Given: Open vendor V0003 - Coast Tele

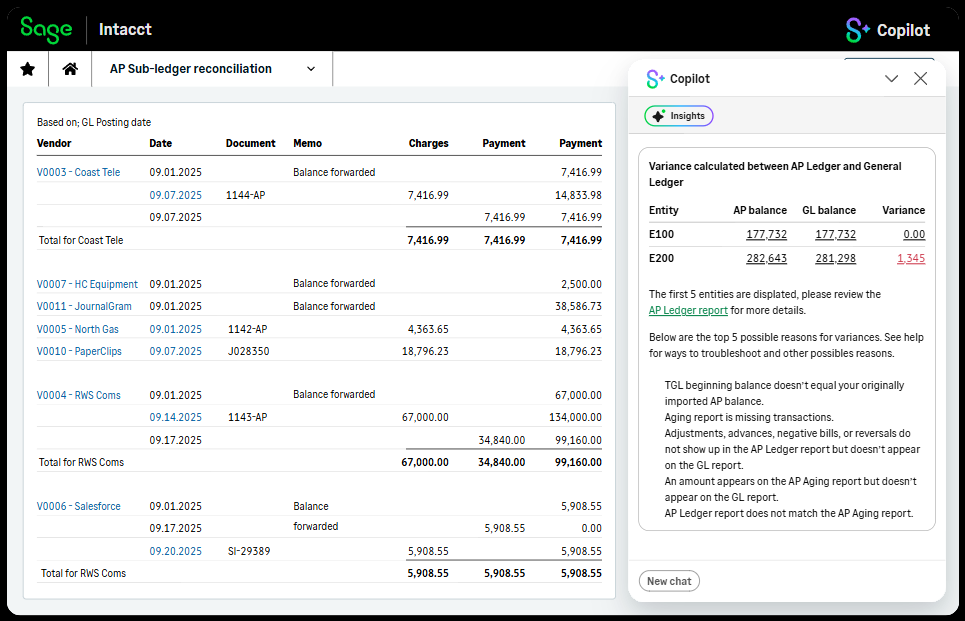Looking at the screenshot, I should pos(78,172).
